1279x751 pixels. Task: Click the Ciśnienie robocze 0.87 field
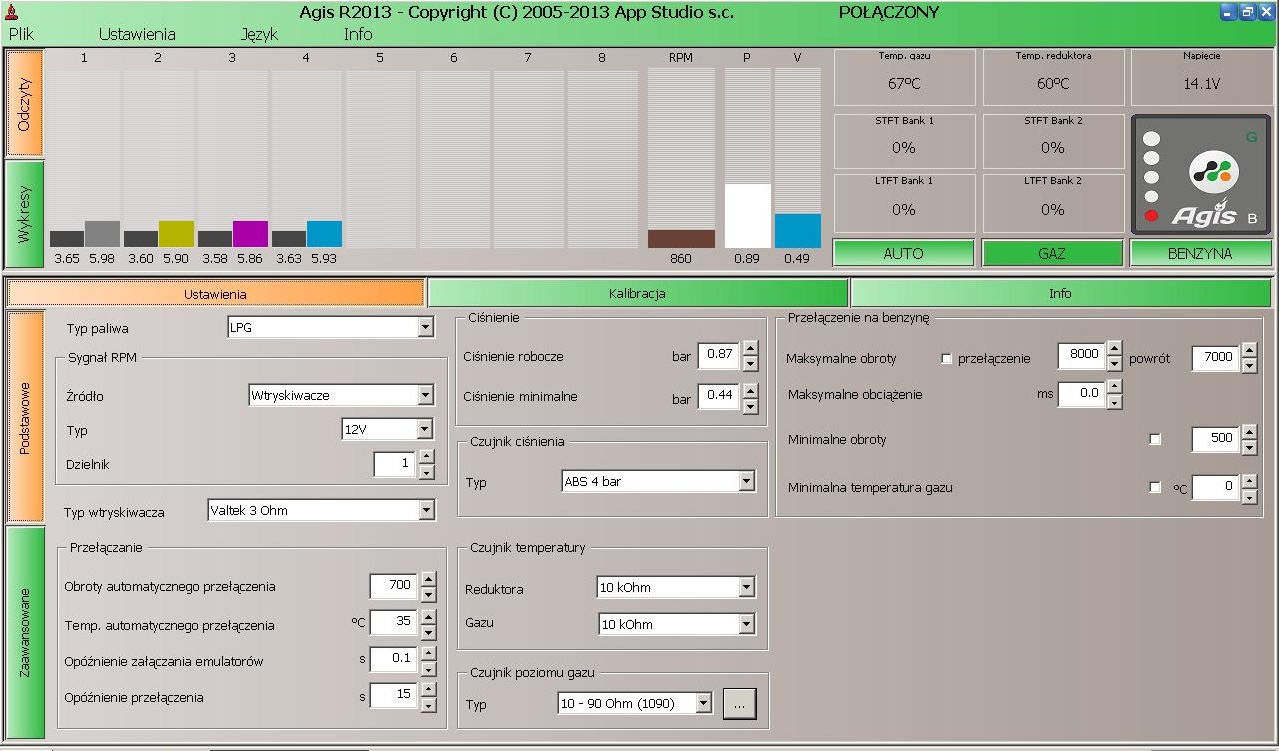[718, 354]
